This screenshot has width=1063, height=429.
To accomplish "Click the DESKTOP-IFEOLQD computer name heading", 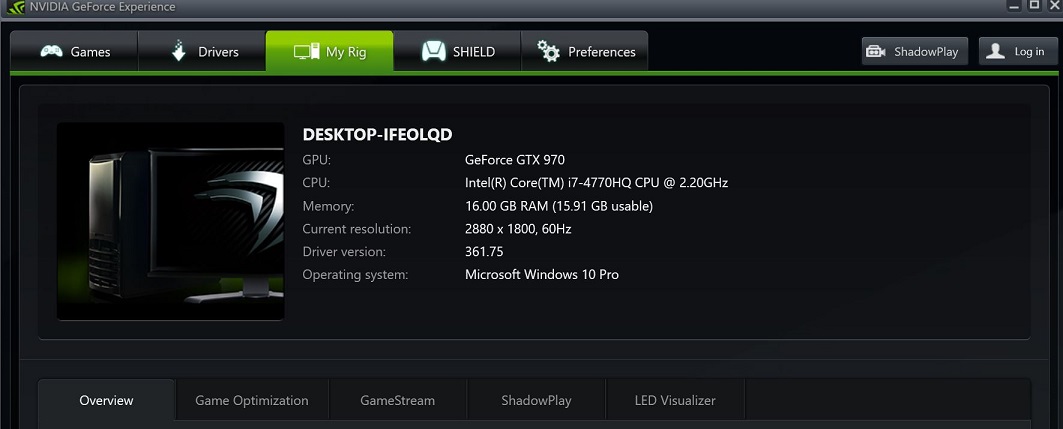I will (377, 134).
